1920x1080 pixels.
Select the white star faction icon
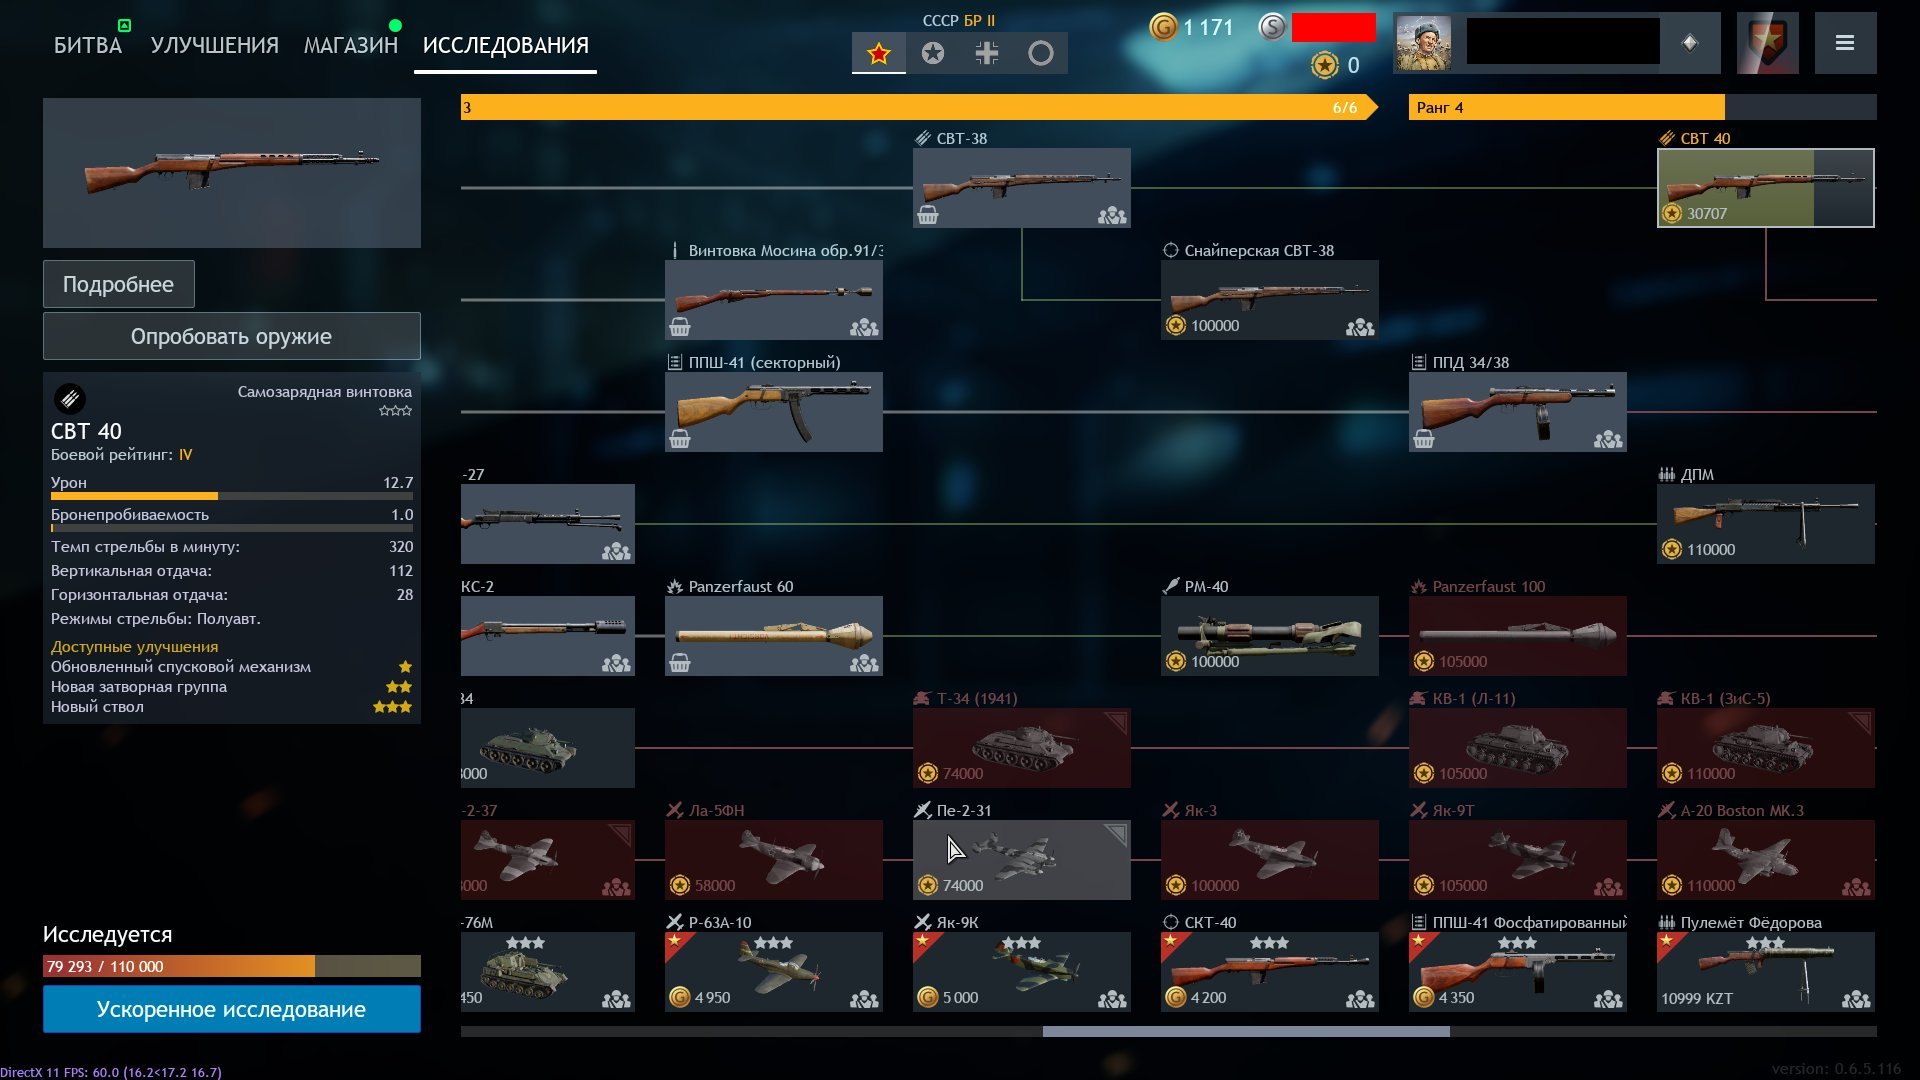(933, 53)
